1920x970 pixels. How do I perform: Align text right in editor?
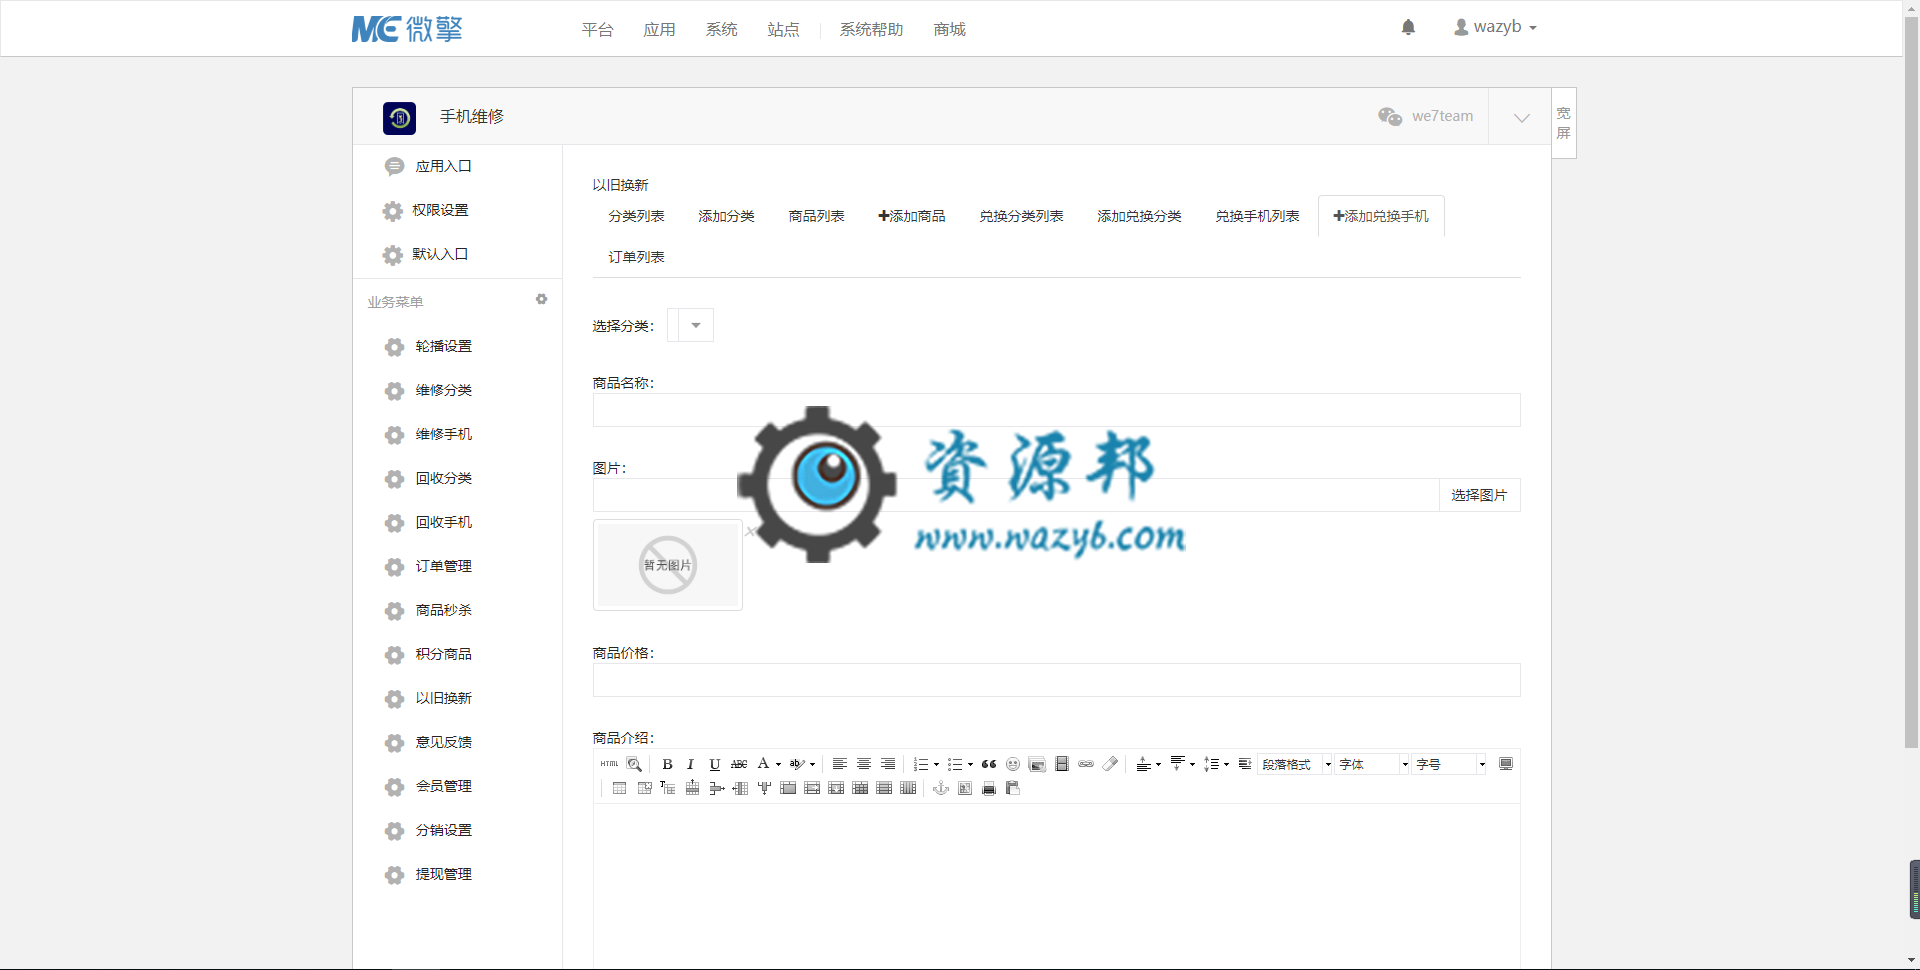[x=888, y=764]
